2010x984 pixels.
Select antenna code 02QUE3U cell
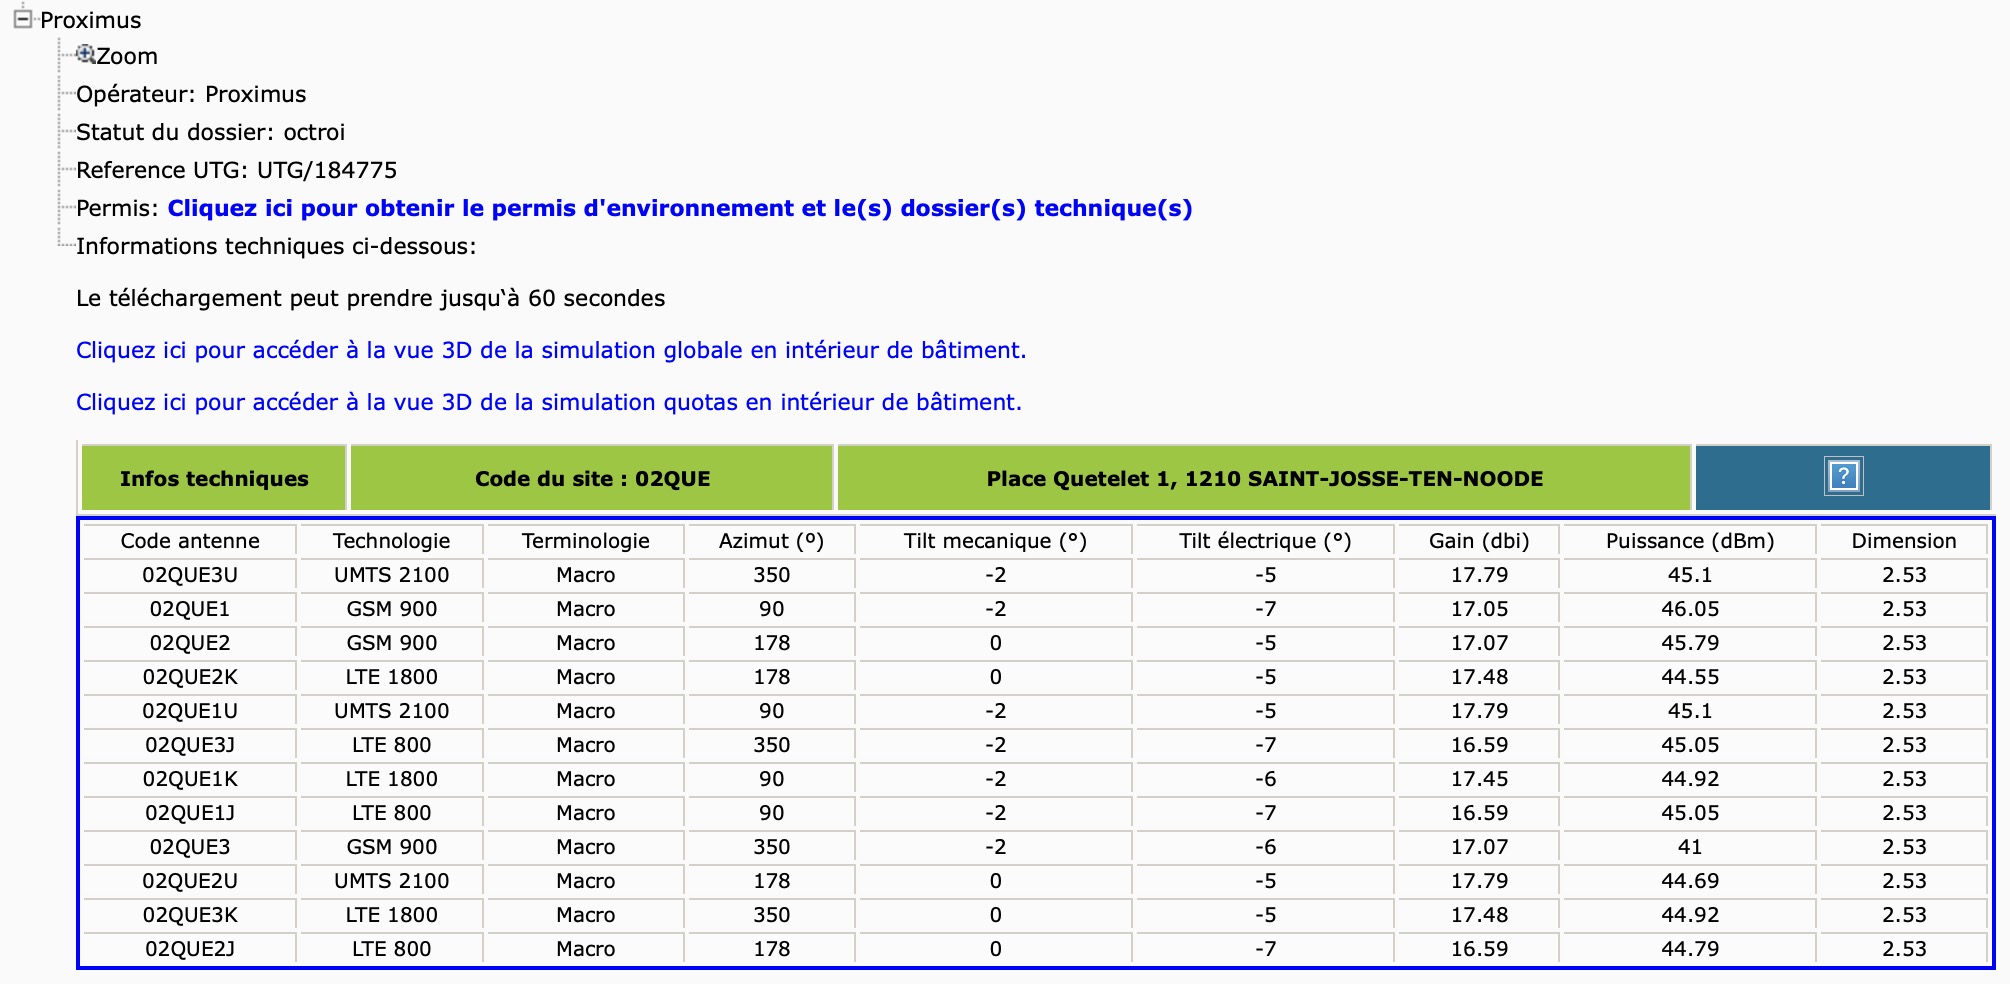[190, 575]
